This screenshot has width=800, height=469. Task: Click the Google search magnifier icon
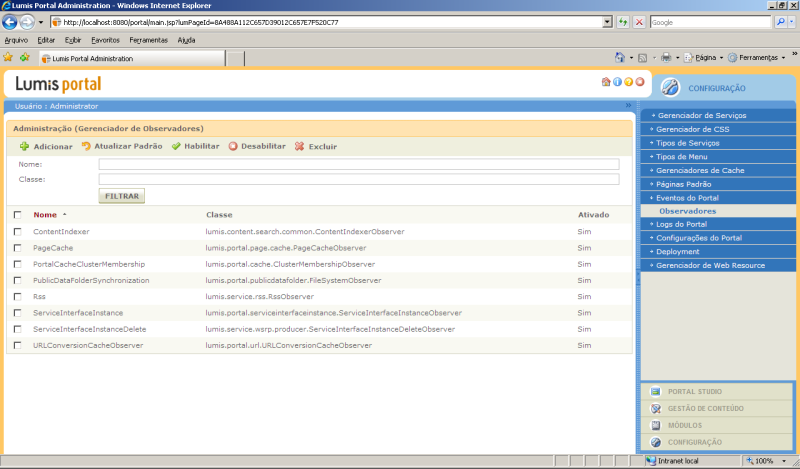780,22
